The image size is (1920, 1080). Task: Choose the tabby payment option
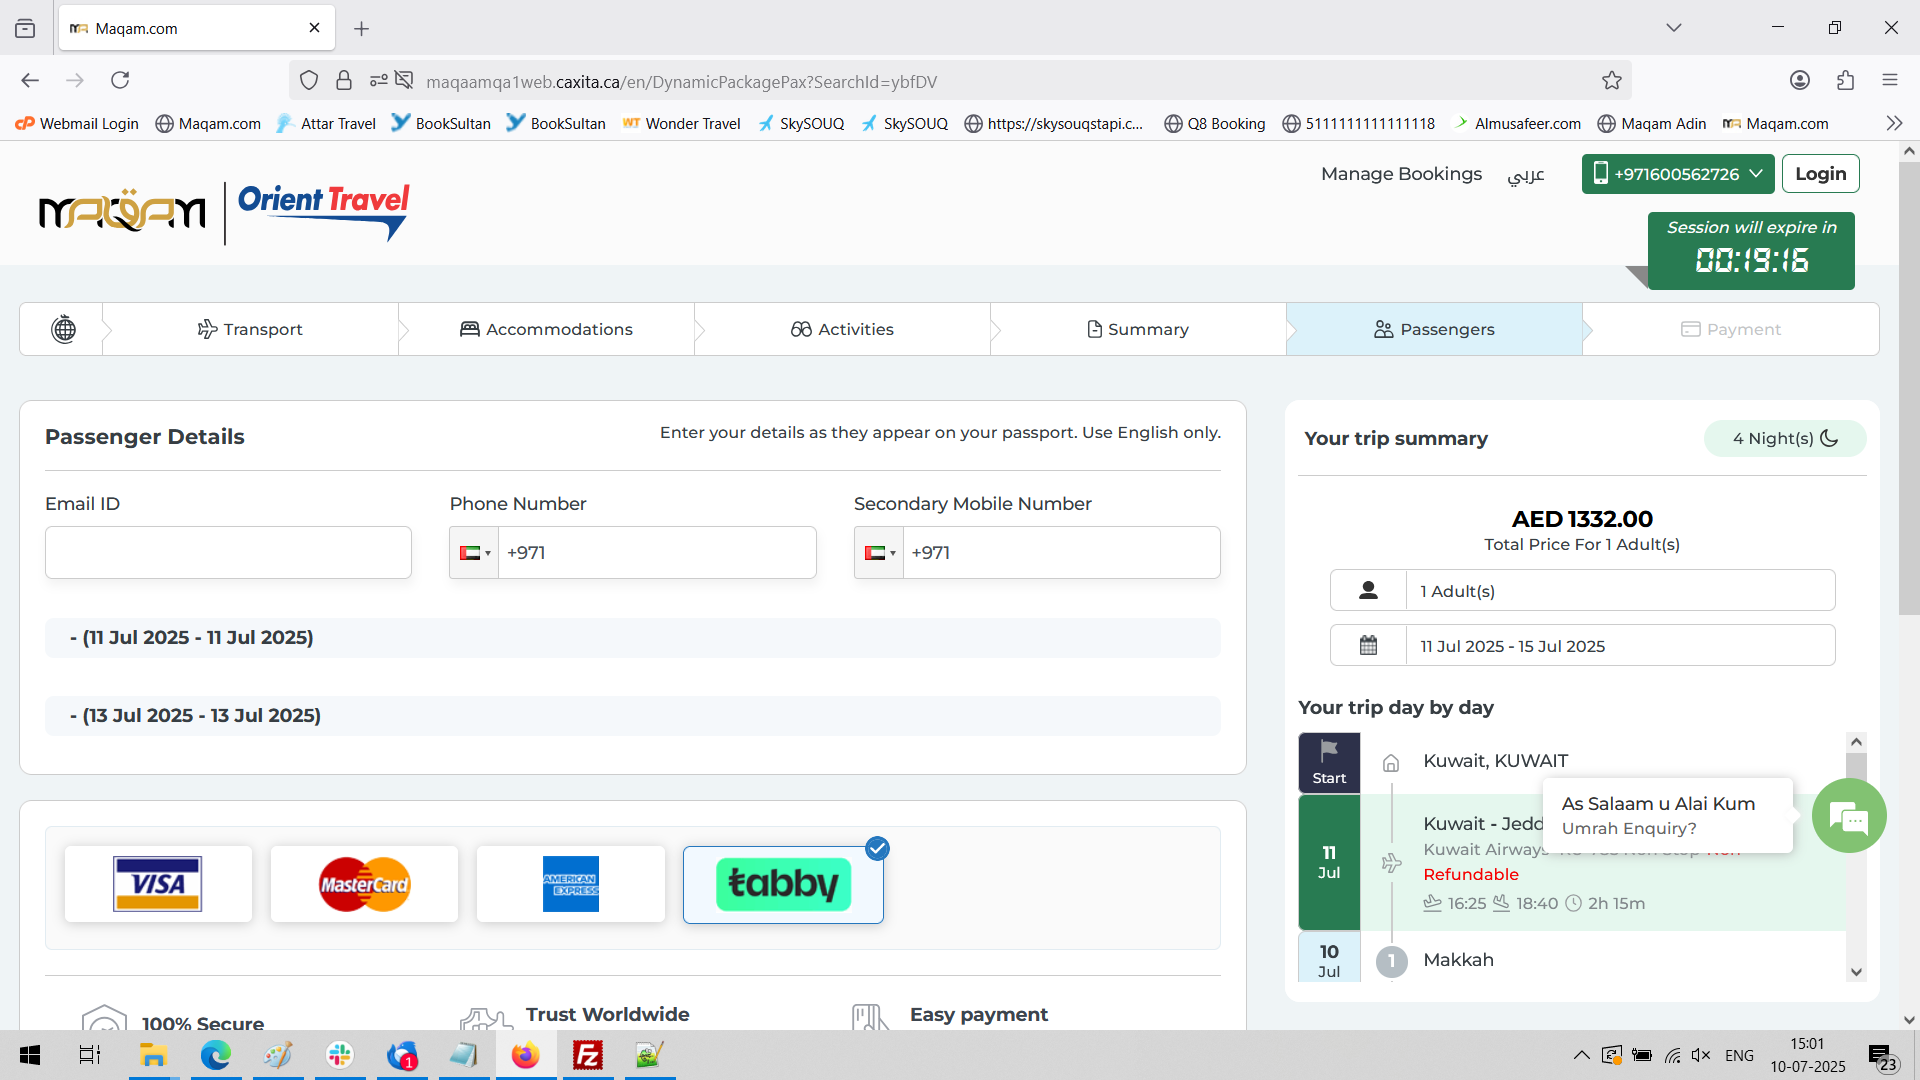(x=783, y=884)
